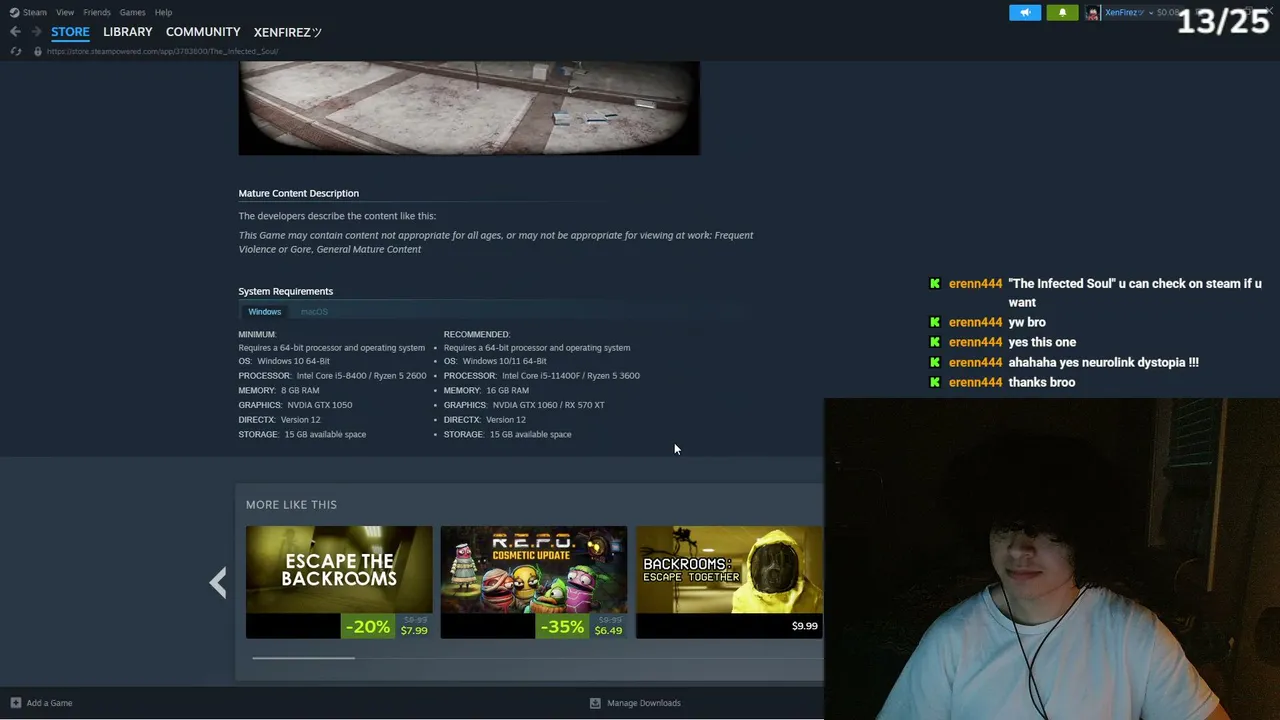Screen dimensions: 1280x720
Task: Open Manage Downloads
Action: [x=644, y=703]
